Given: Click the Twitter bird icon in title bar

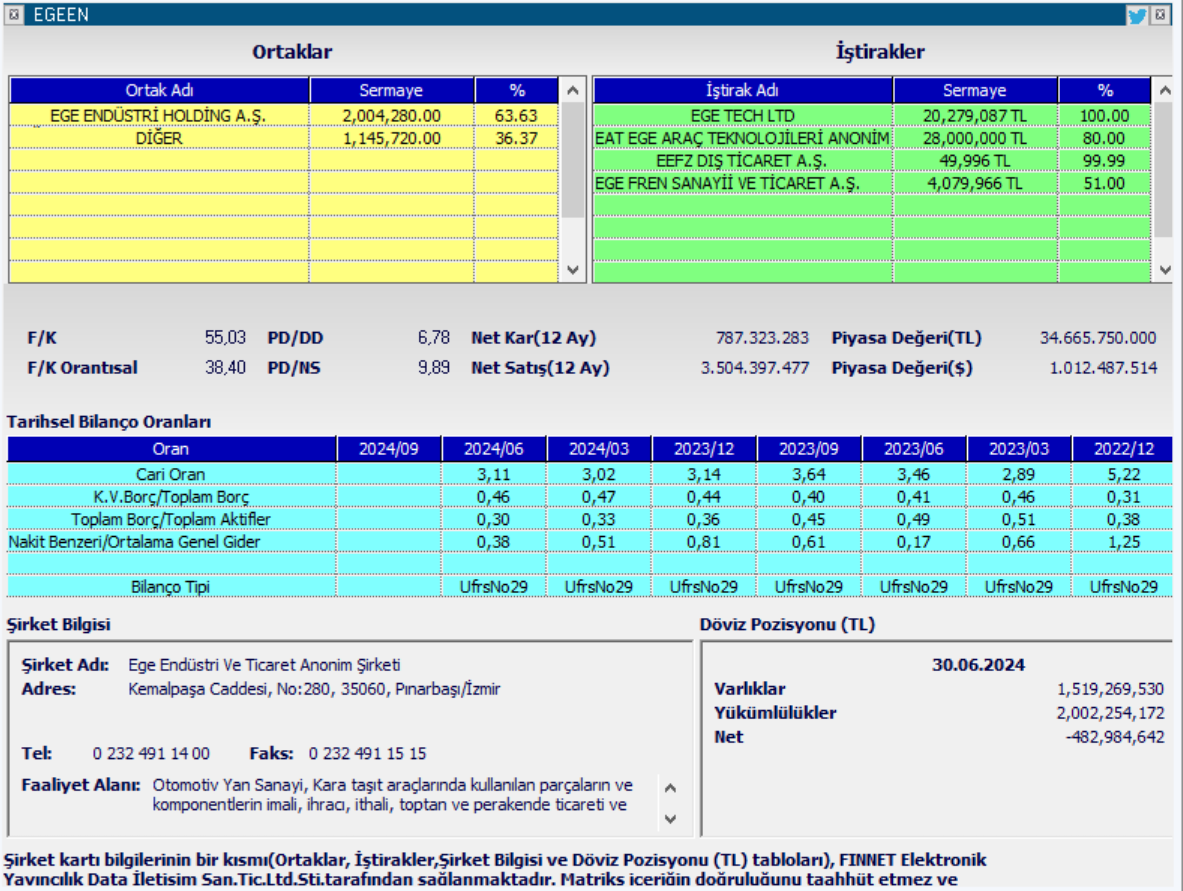Looking at the screenshot, I should [x=1136, y=15].
